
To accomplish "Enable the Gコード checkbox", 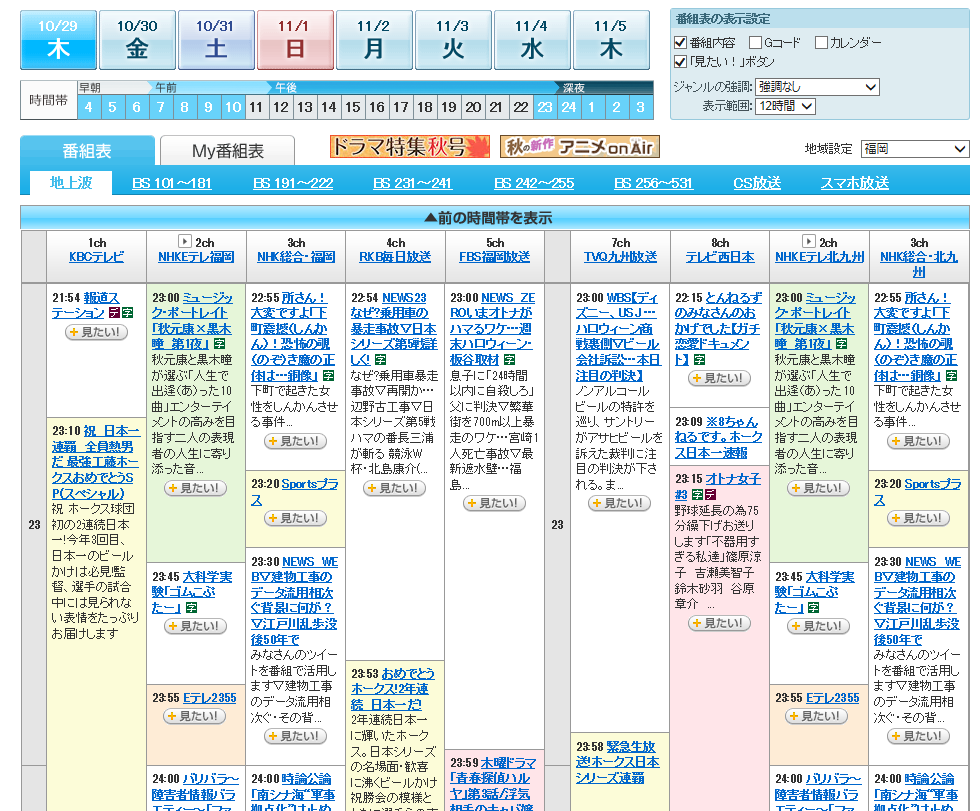I will pos(755,42).
